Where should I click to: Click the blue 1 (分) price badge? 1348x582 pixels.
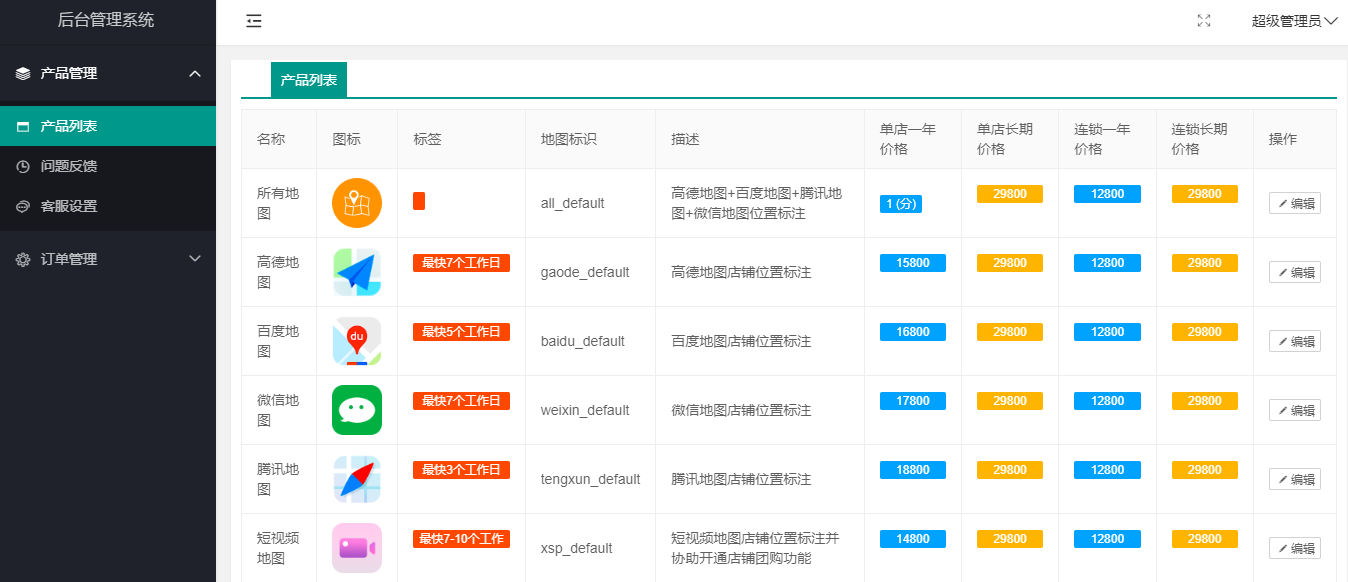tap(899, 203)
